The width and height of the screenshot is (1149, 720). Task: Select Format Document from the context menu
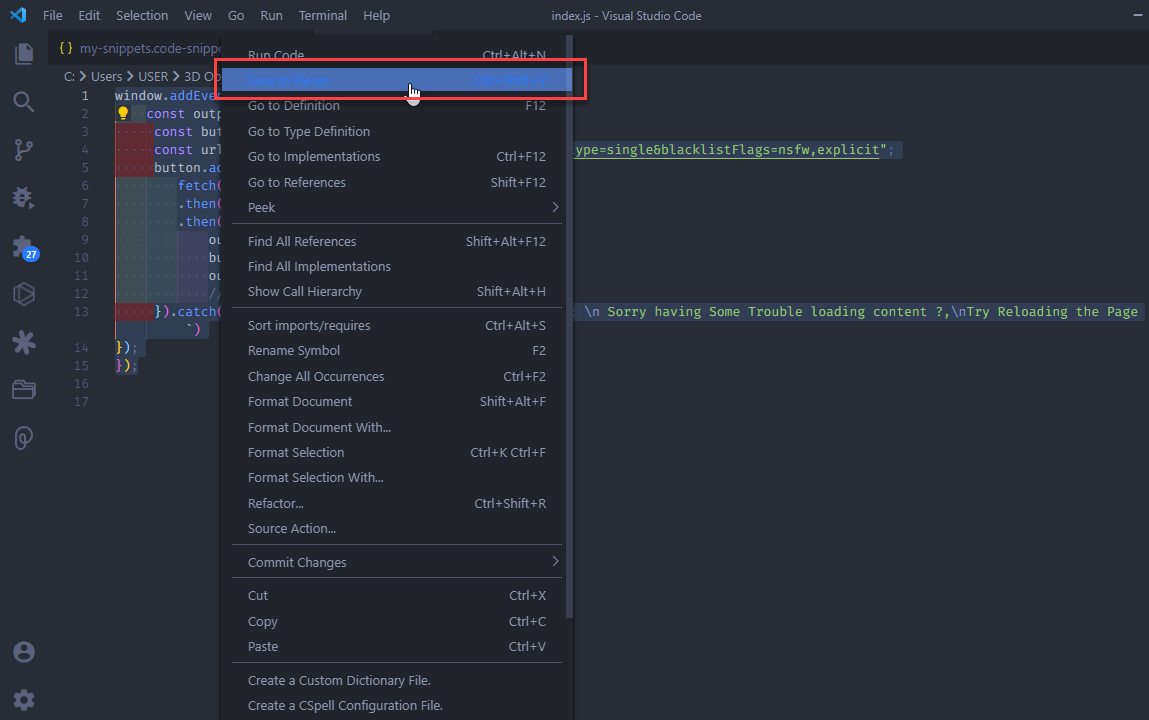point(300,401)
